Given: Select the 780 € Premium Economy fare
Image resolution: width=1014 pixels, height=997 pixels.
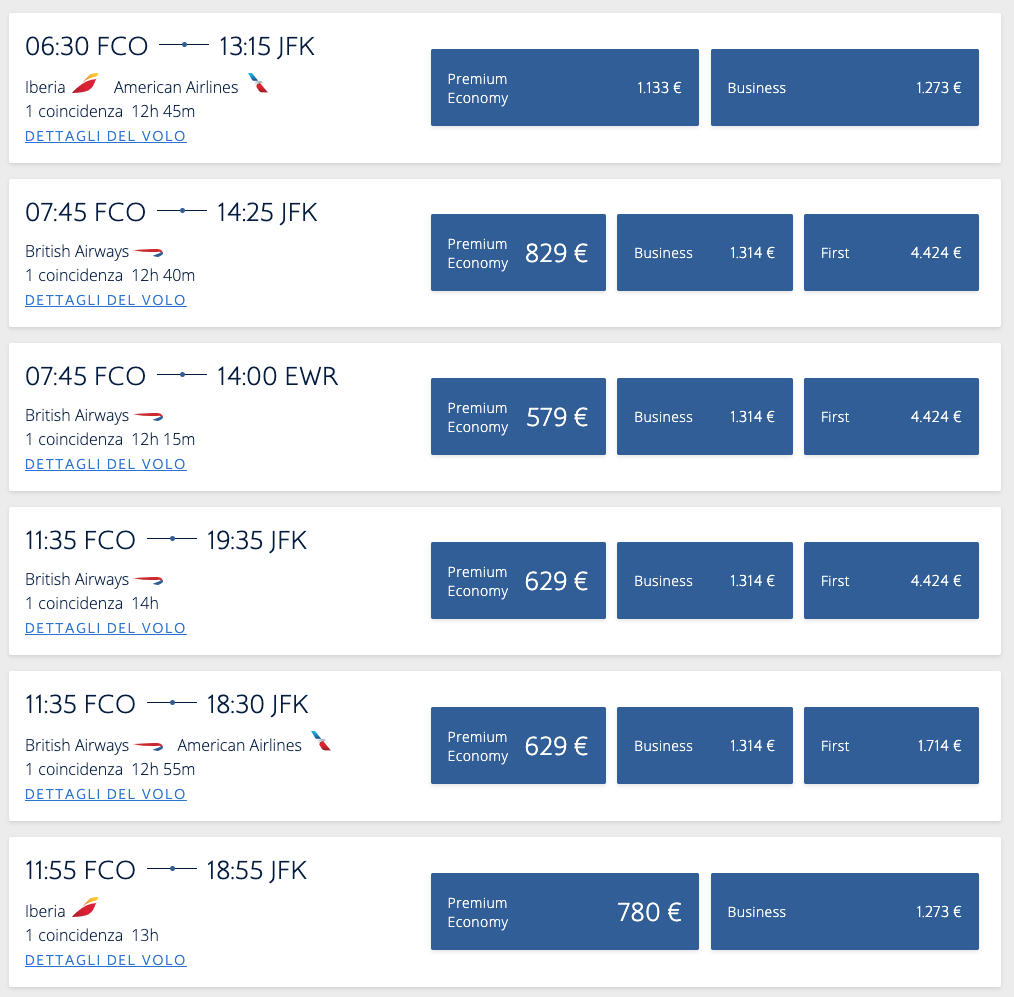Looking at the screenshot, I should click(565, 912).
